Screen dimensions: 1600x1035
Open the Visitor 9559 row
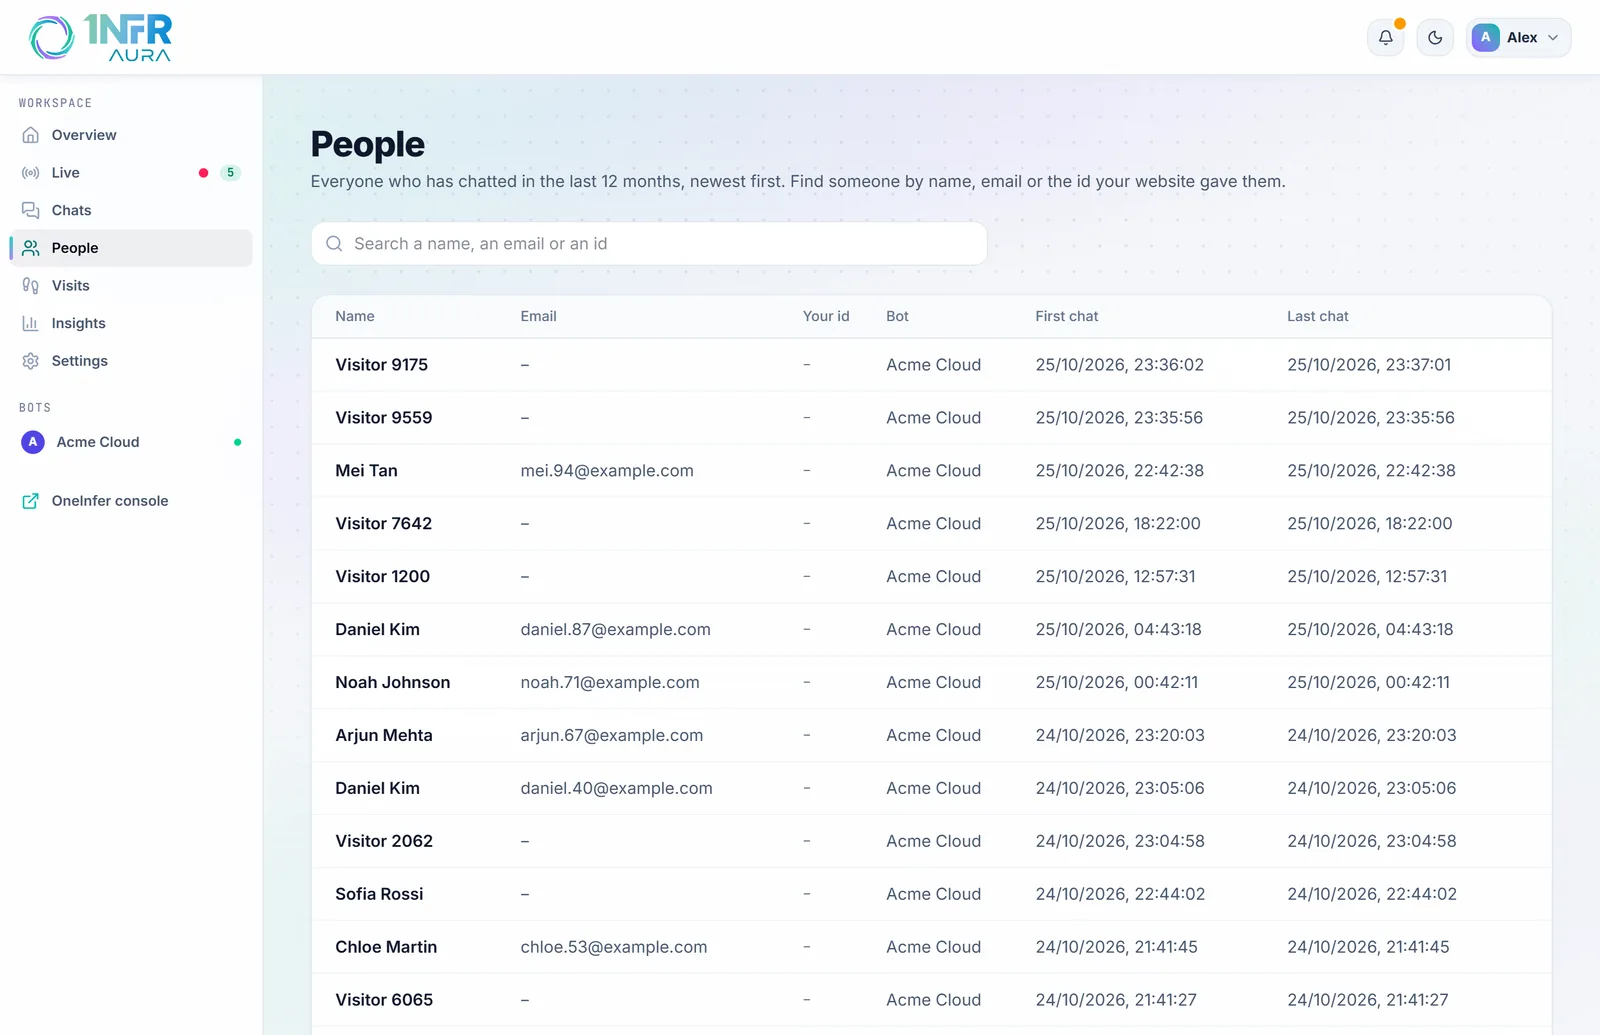(931, 418)
